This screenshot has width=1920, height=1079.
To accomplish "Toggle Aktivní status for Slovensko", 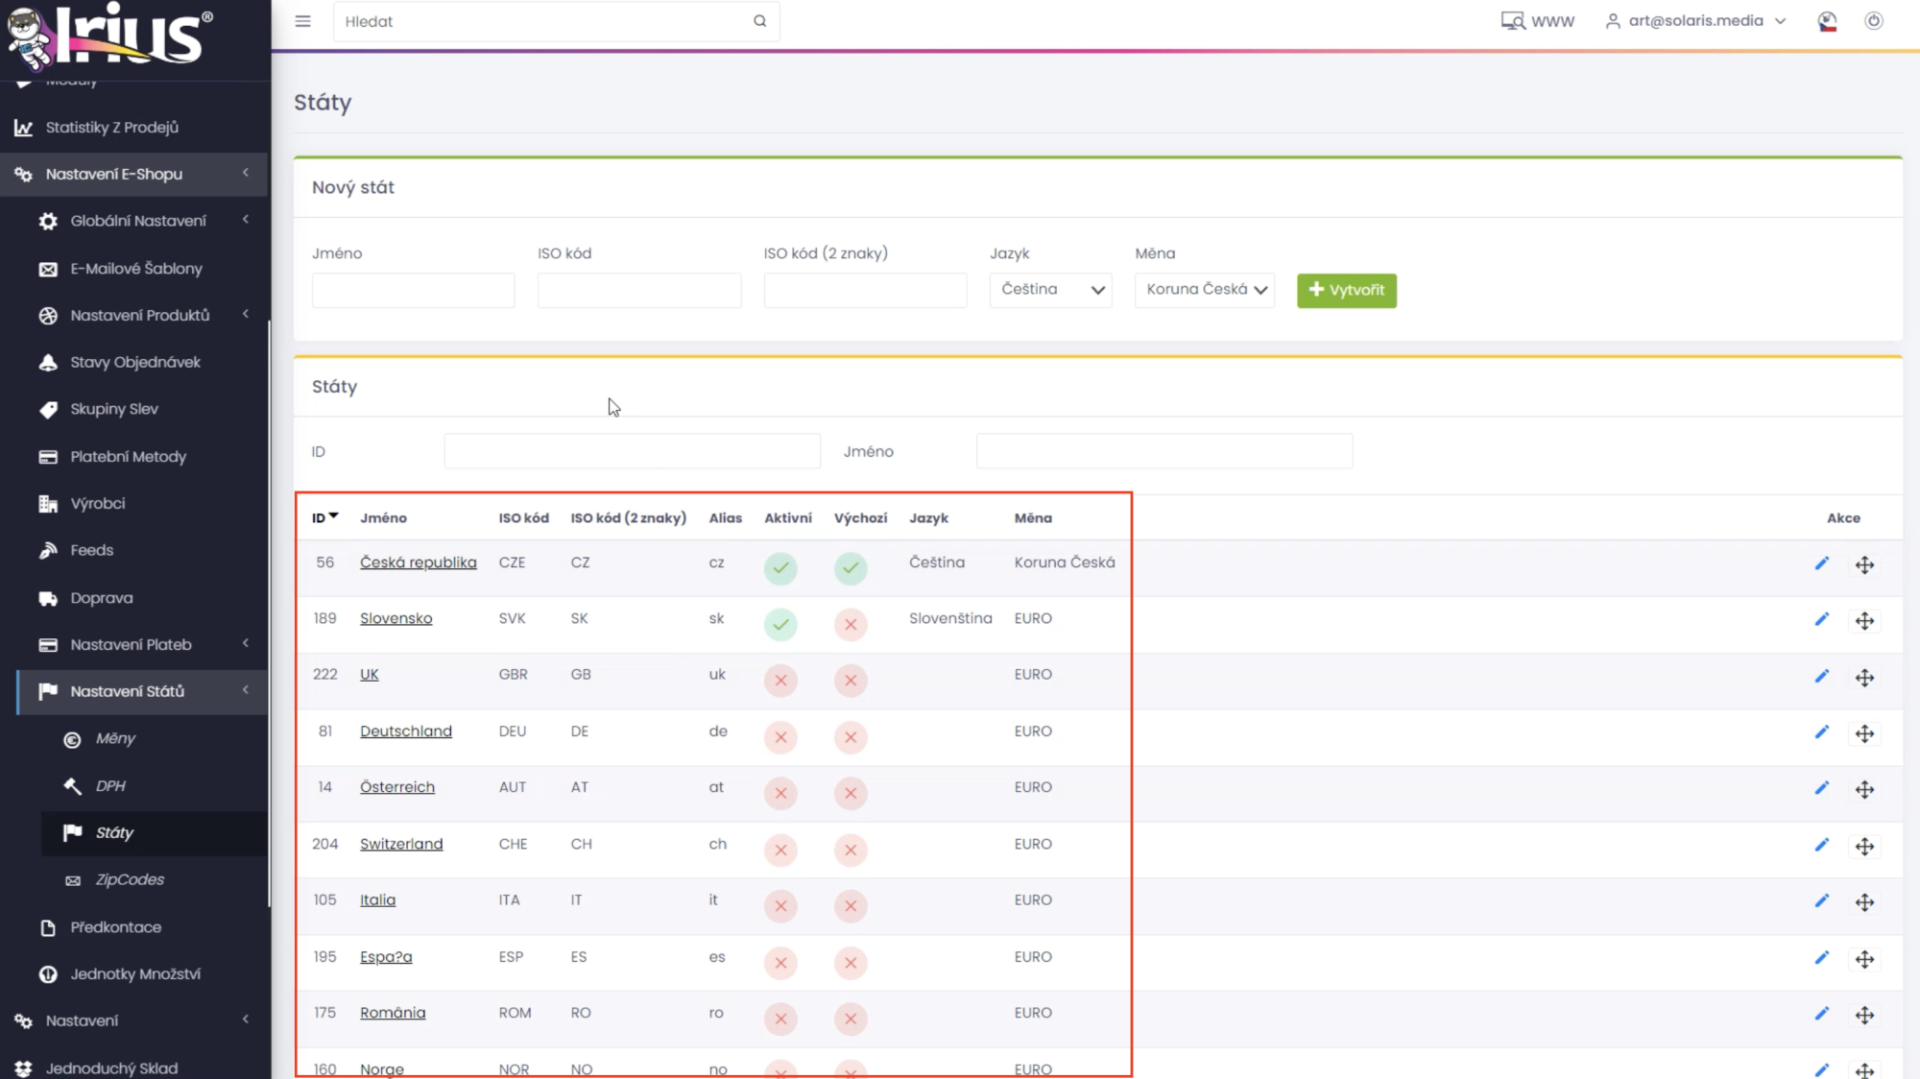I will coord(781,625).
